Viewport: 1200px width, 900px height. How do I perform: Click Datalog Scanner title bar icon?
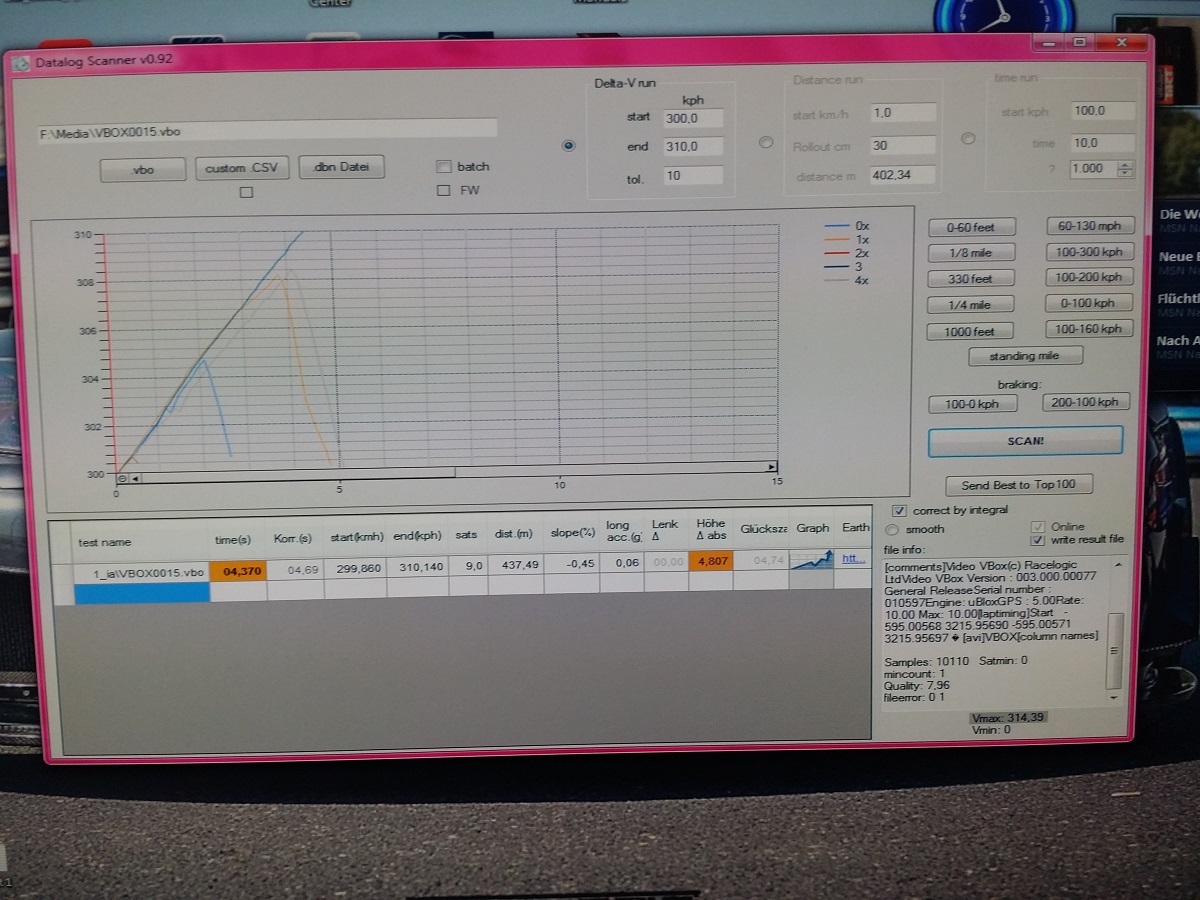[22, 62]
